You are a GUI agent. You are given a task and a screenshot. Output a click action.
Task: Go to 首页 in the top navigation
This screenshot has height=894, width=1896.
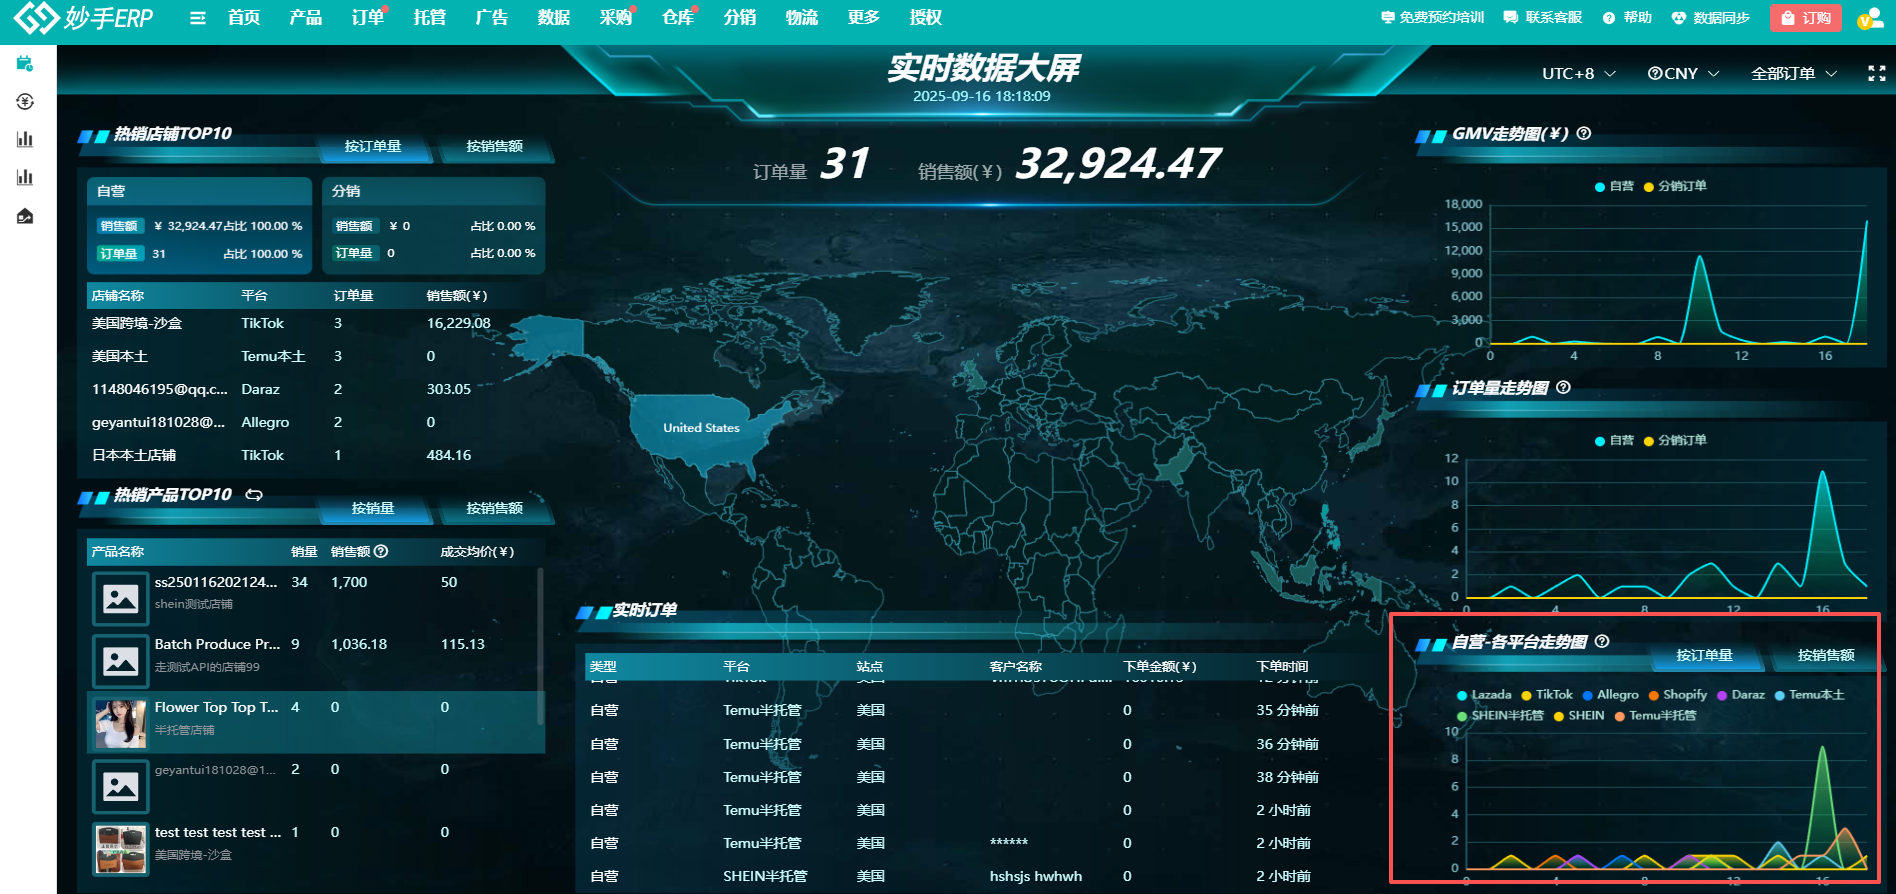click(x=244, y=18)
